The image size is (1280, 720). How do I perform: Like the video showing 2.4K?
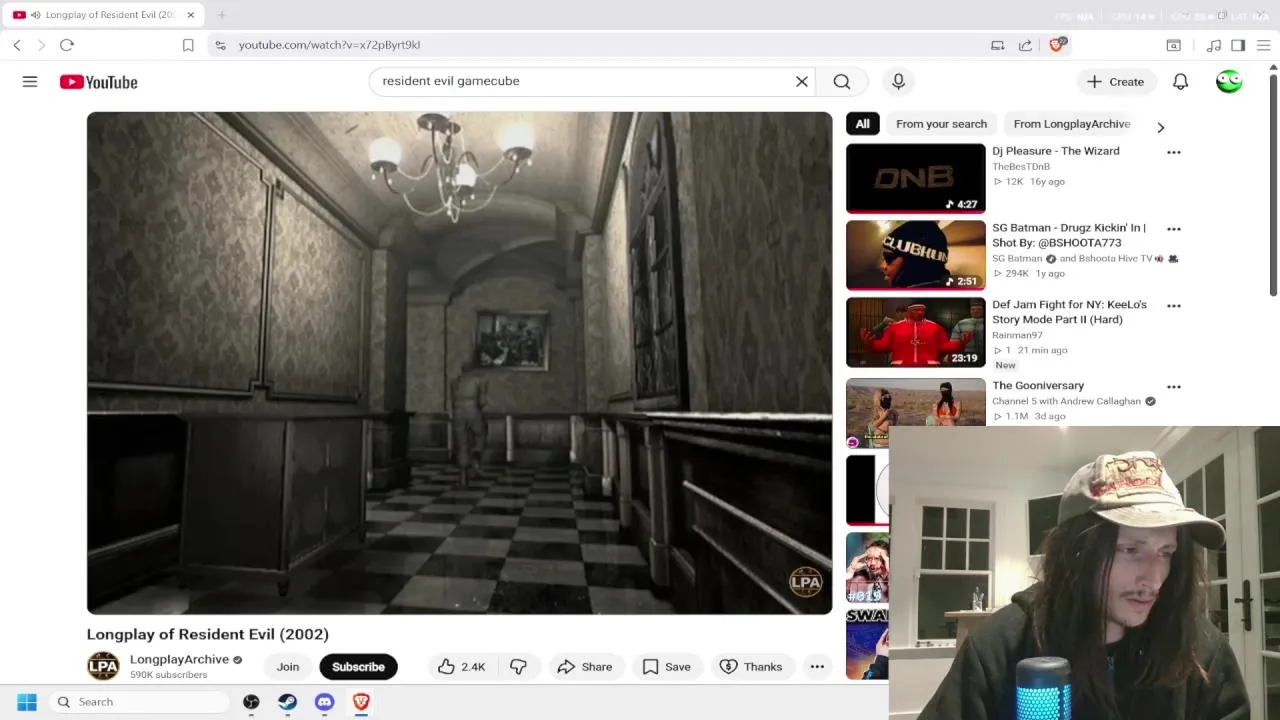[461, 667]
